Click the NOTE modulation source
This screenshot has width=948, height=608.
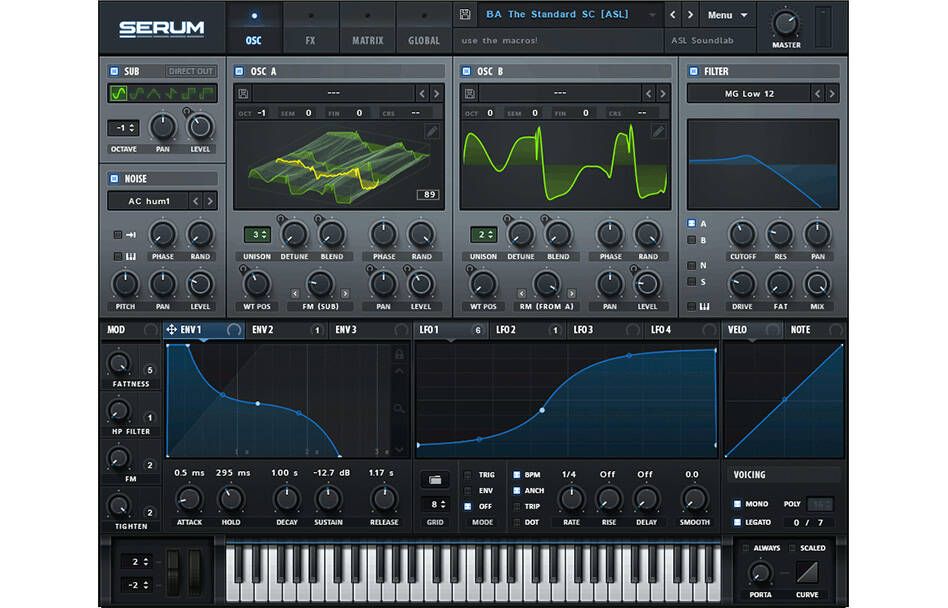[x=816, y=329]
